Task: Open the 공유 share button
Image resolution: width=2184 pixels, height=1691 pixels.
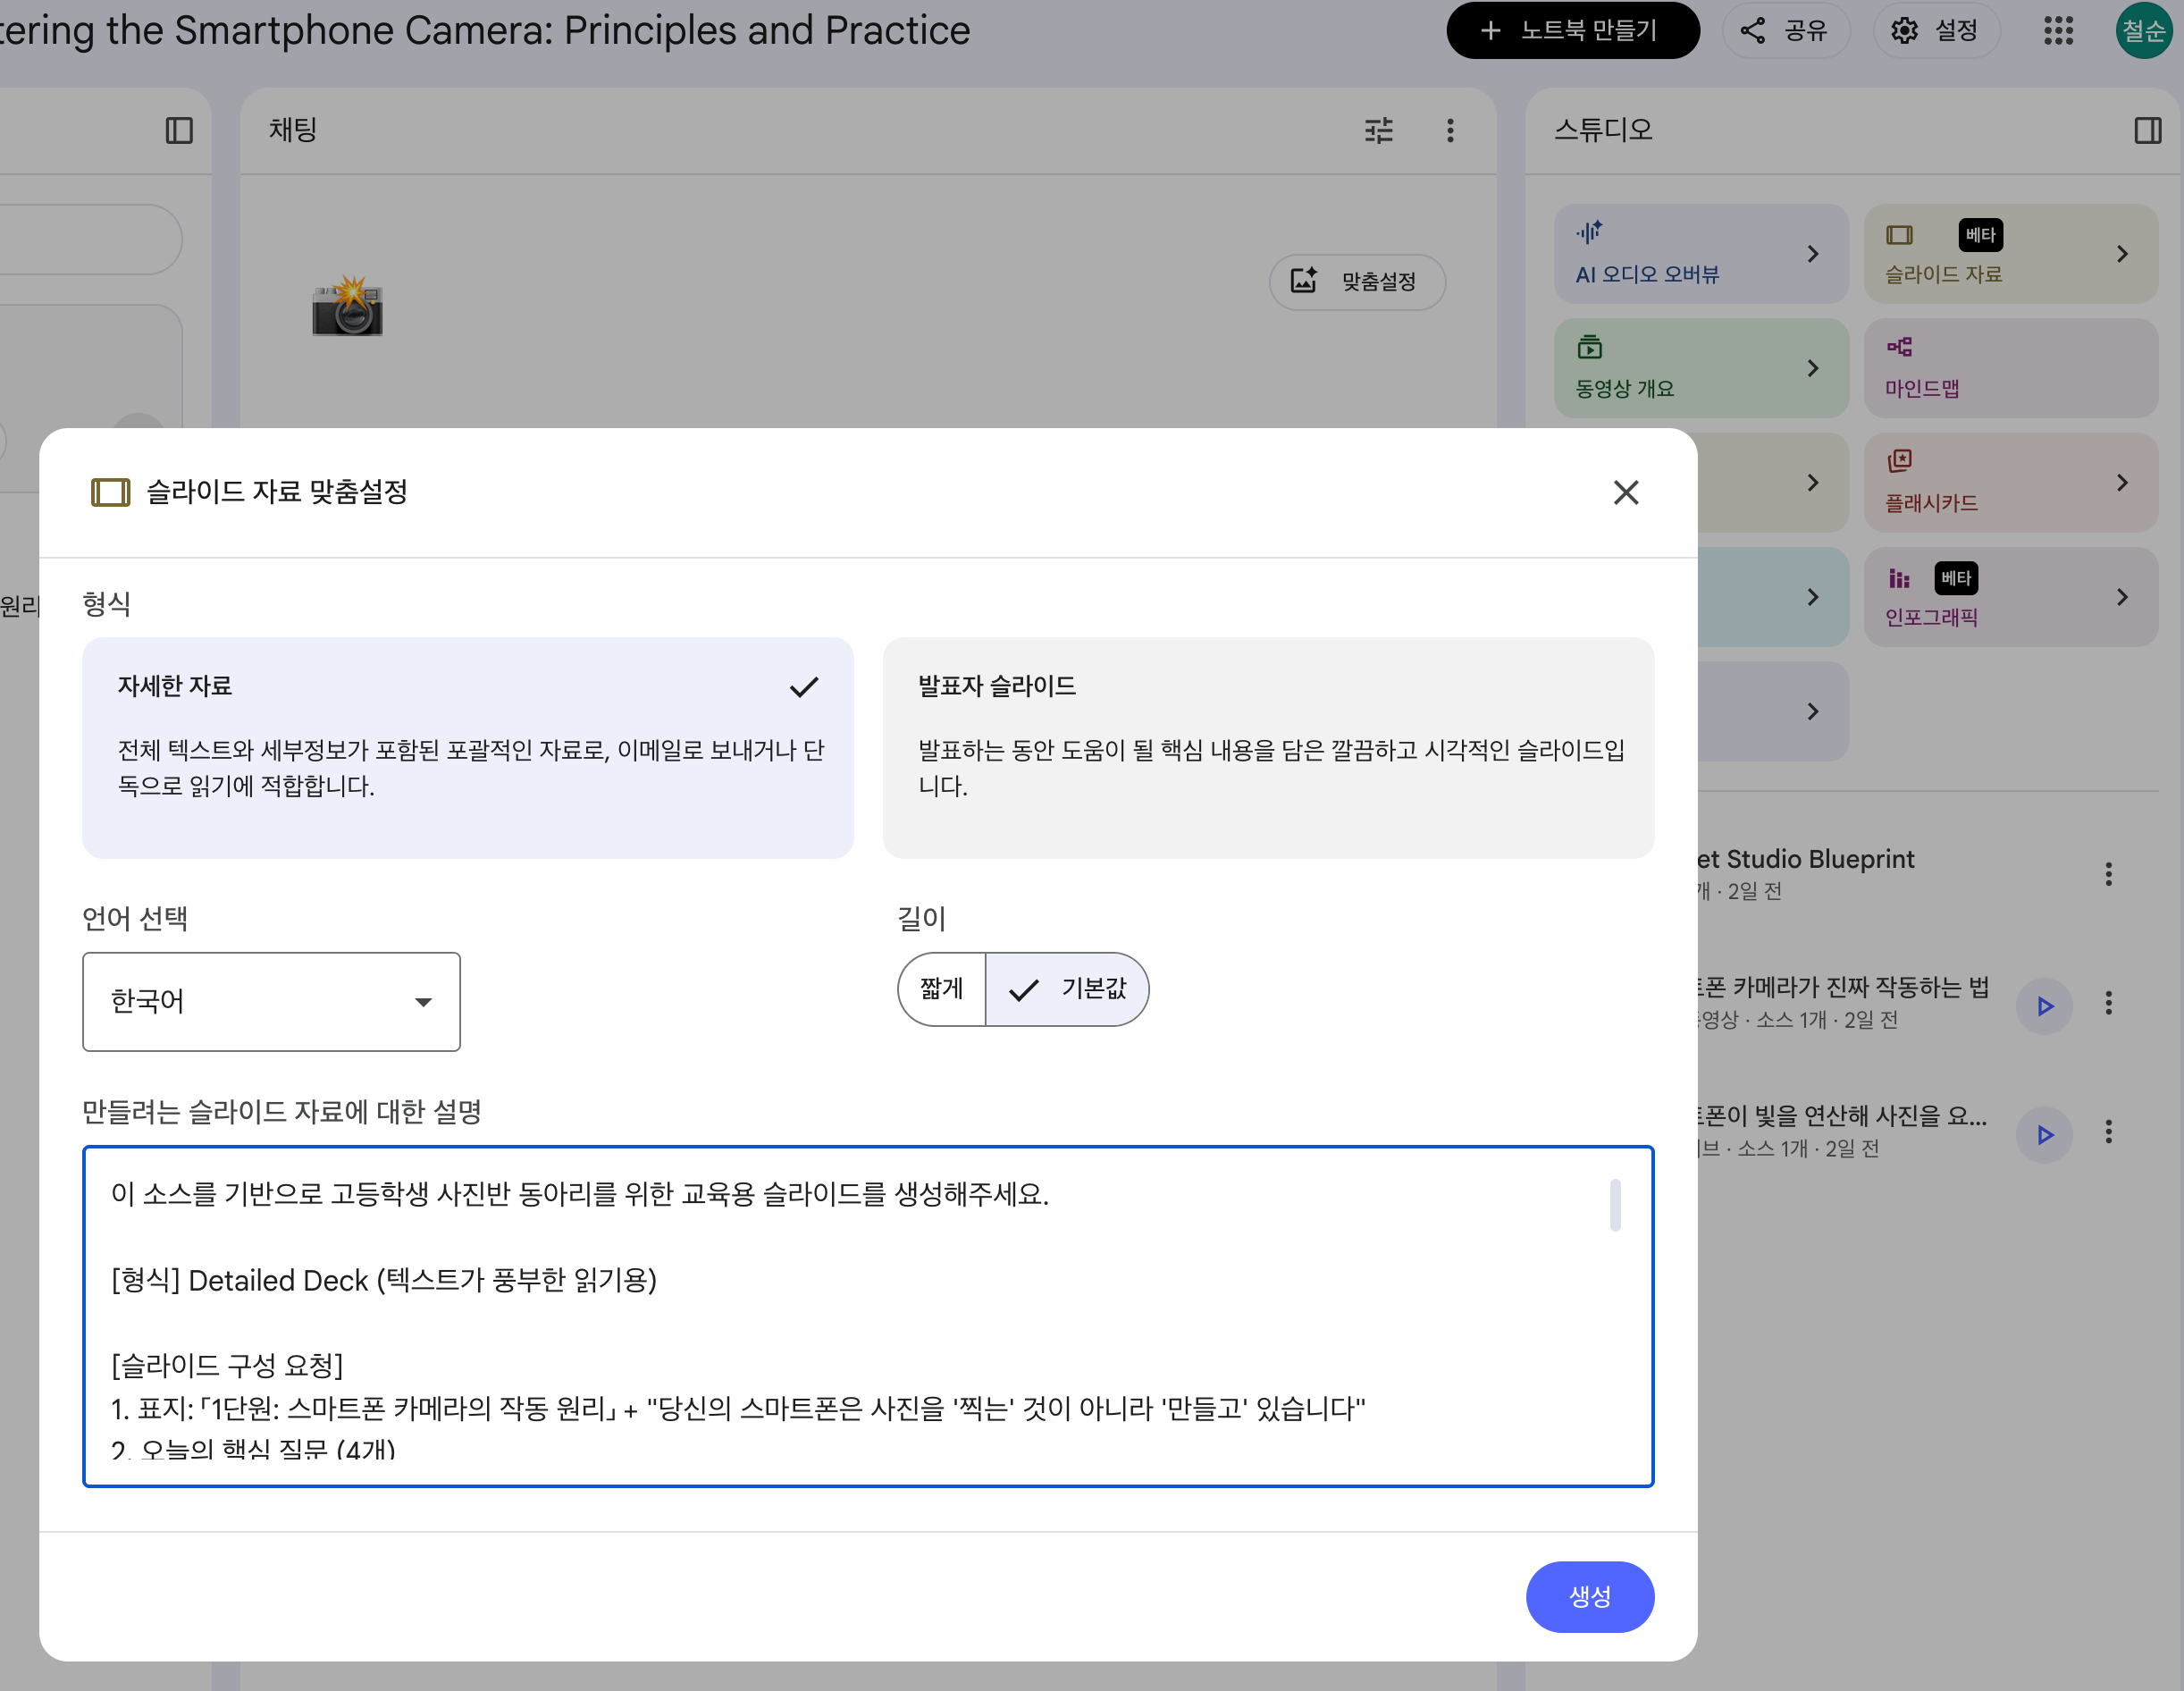Action: pyautogui.click(x=1785, y=31)
